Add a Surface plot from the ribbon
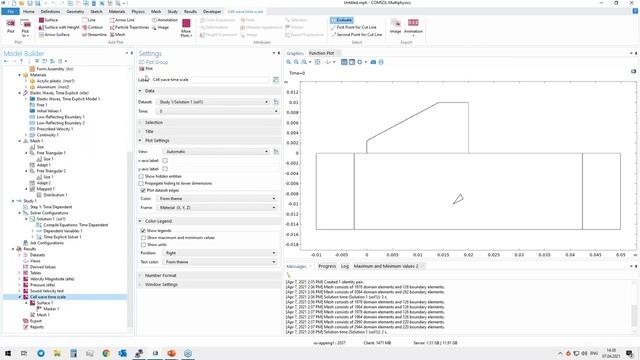 [49, 20]
